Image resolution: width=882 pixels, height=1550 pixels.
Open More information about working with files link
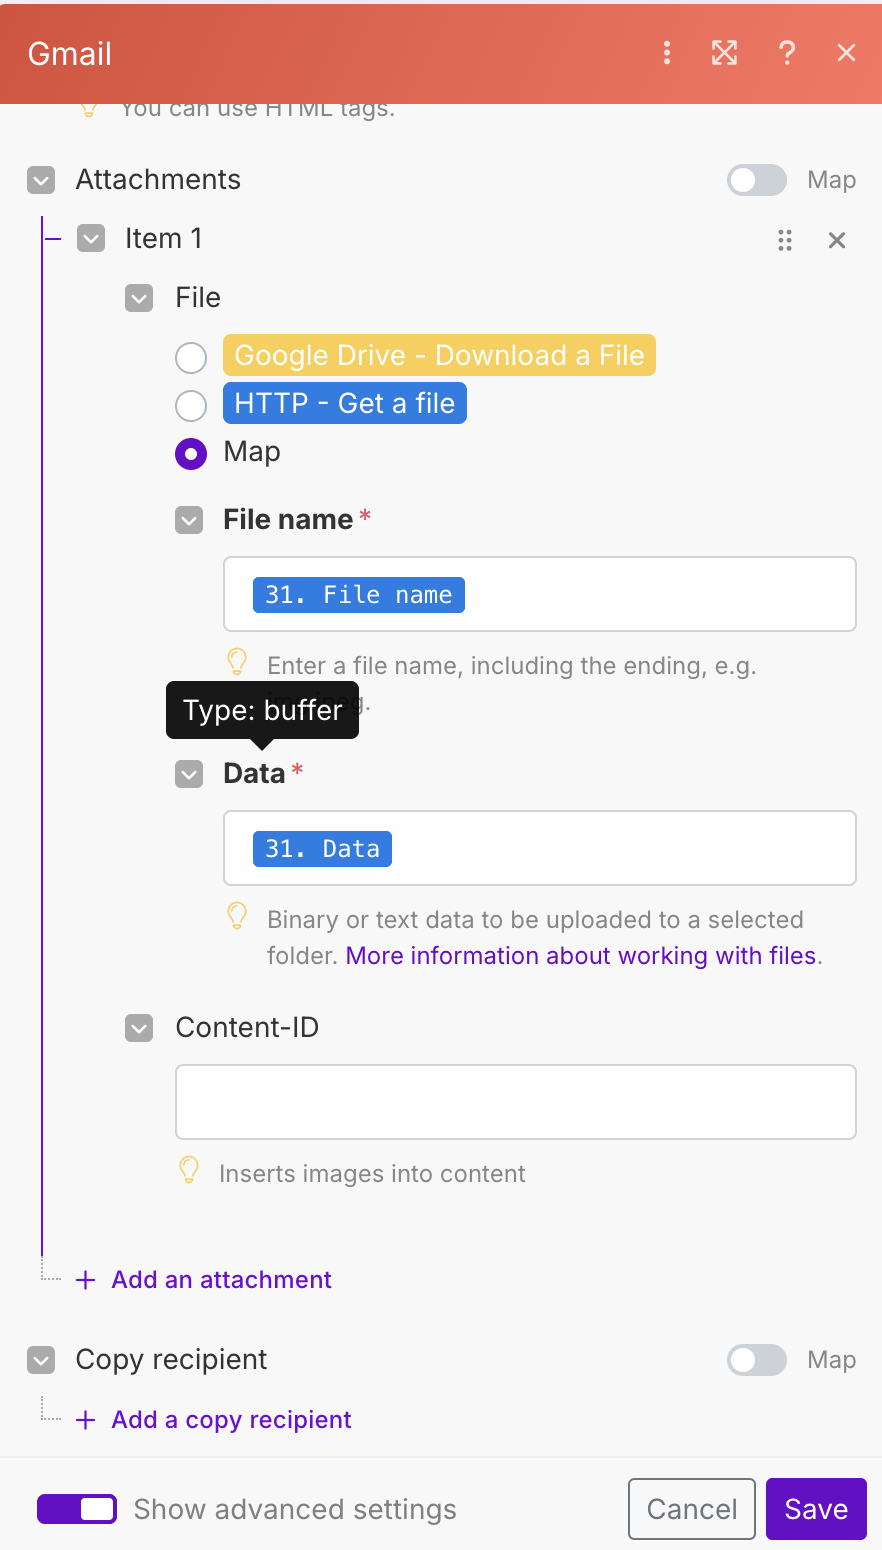pyautogui.click(x=581, y=956)
